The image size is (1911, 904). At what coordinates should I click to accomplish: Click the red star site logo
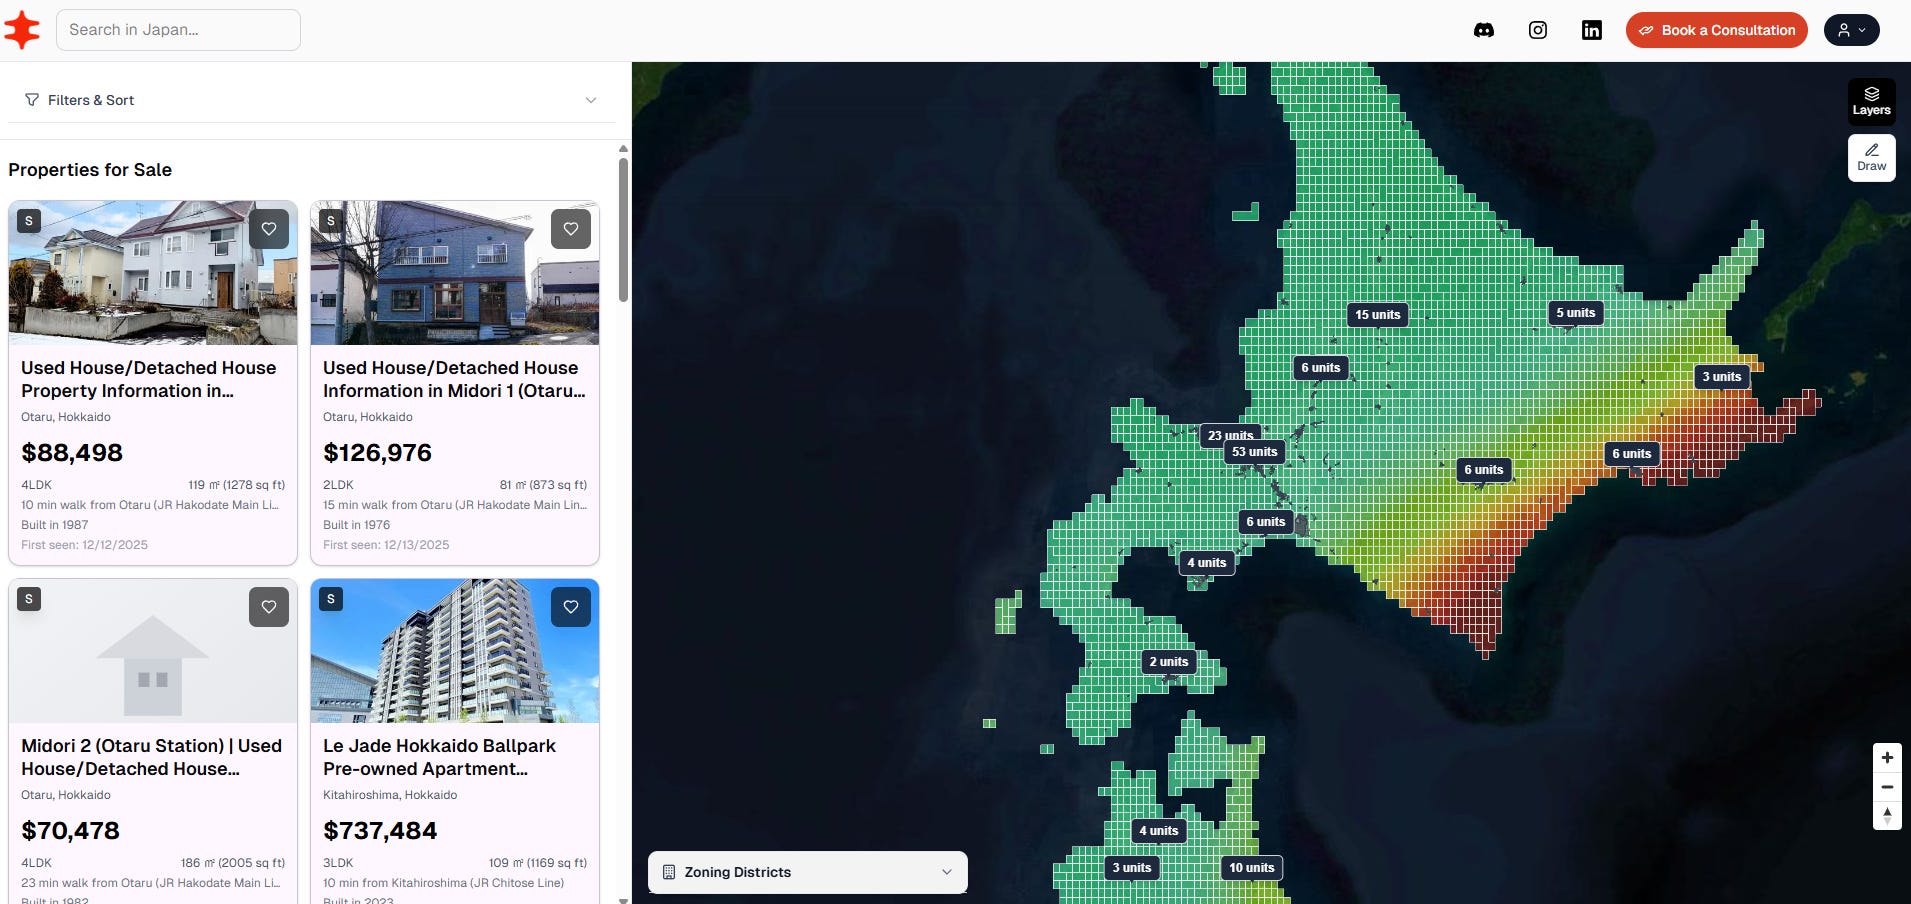tap(21, 29)
